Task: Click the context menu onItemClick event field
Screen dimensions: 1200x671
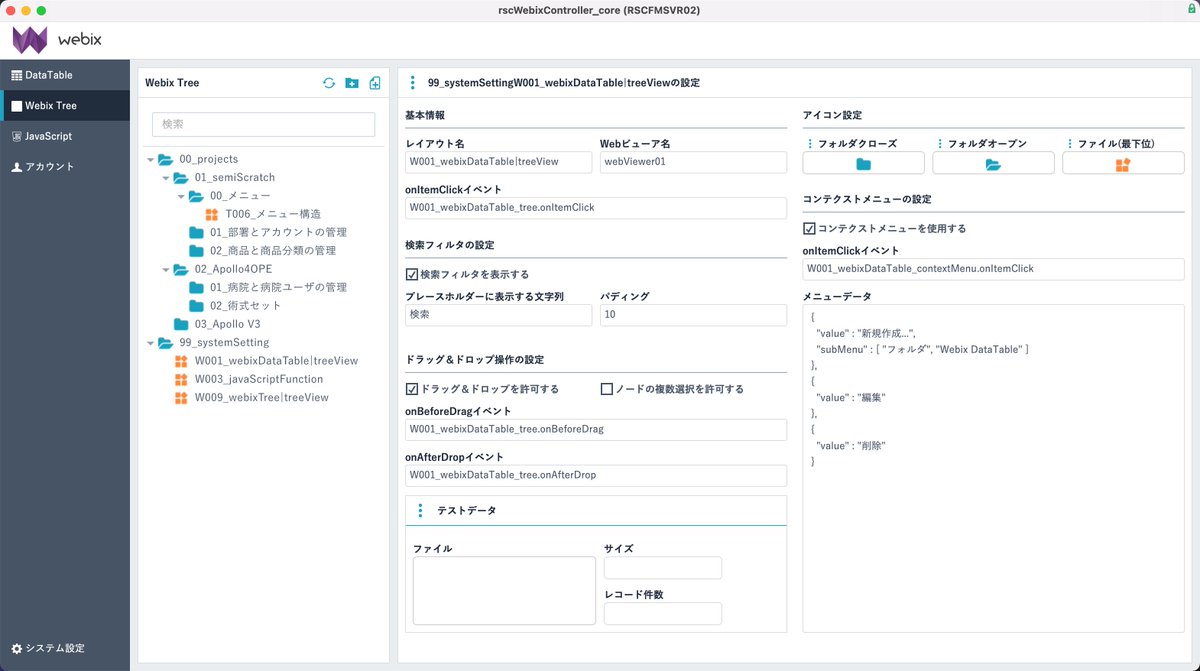Action: pyautogui.click(x=993, y=269)
